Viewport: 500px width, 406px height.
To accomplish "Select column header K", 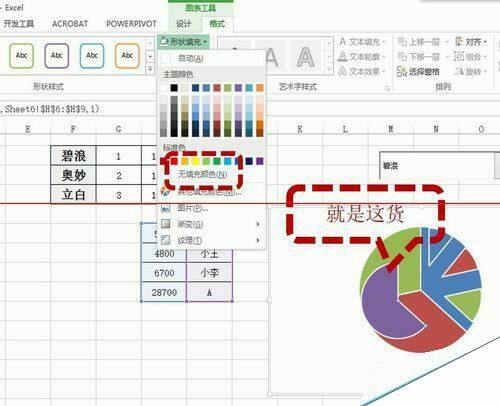I will click(x=300, y=129).
